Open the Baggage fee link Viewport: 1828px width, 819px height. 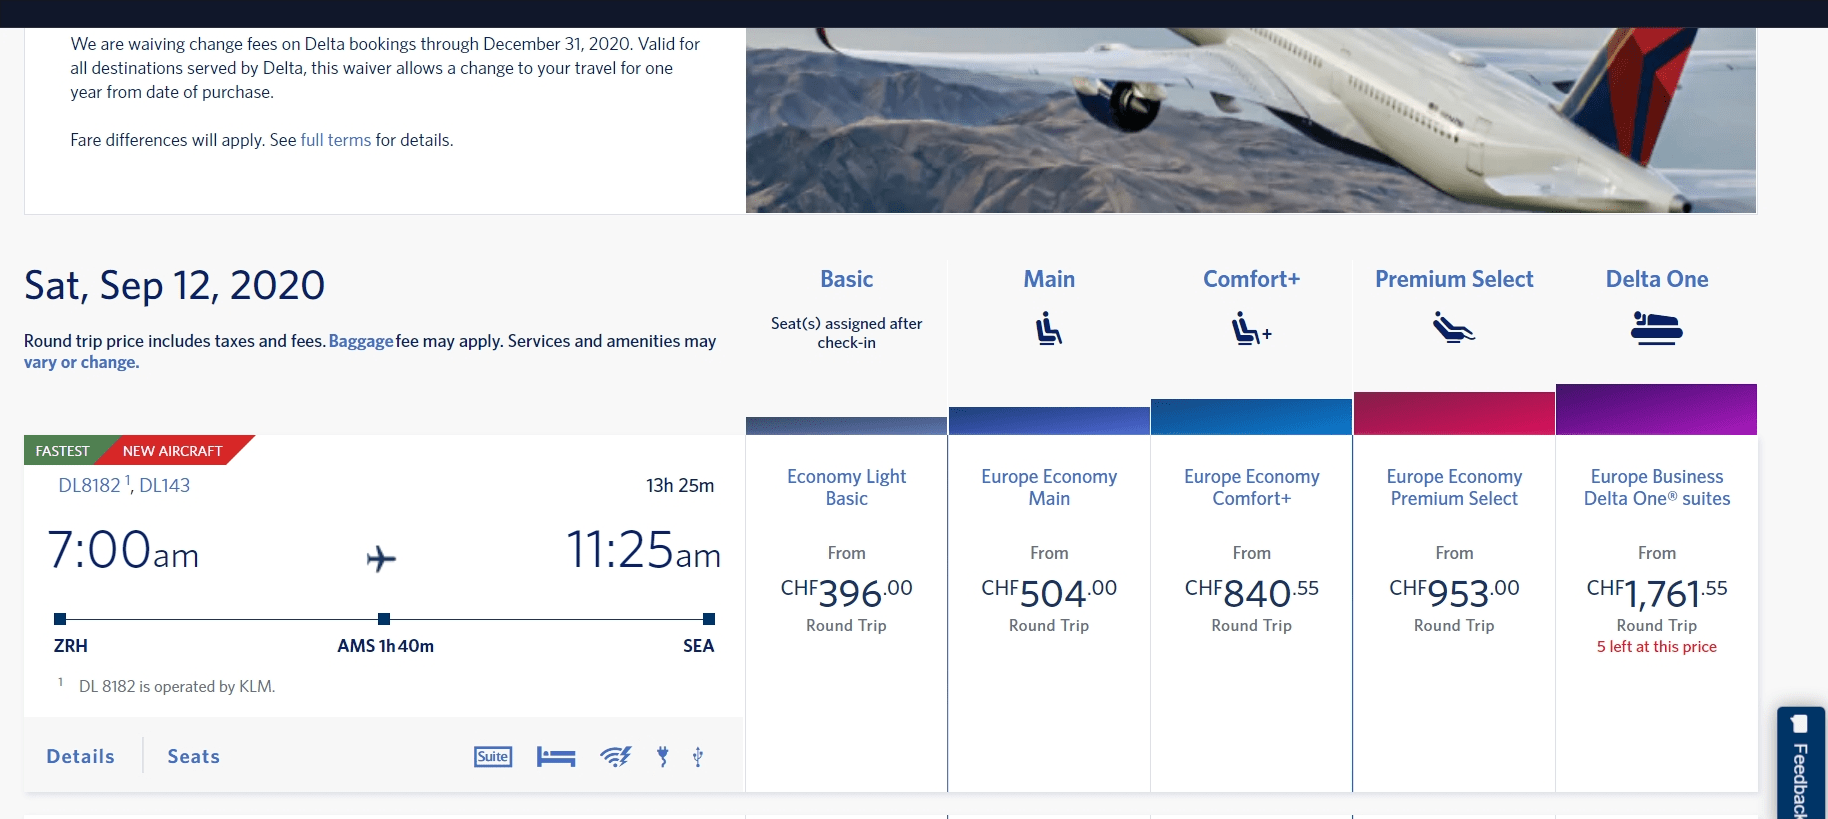[x=361, y=341]
